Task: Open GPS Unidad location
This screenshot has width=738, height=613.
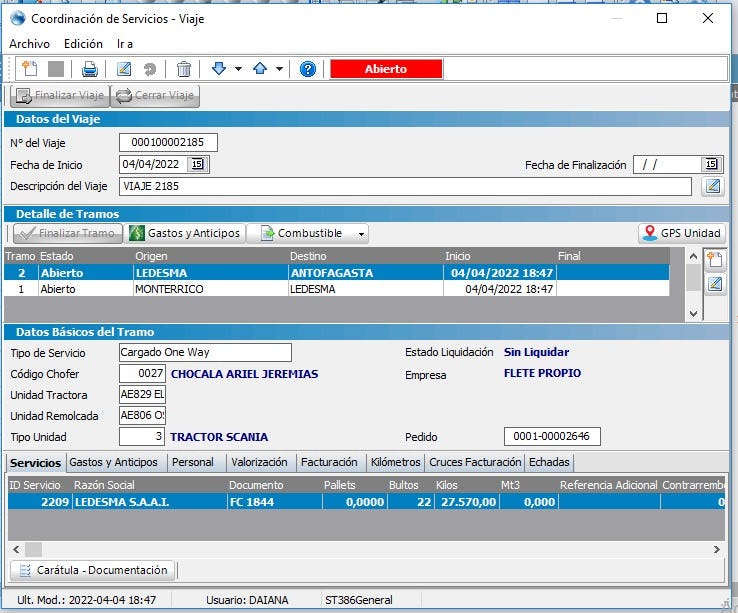Action: tap(682, 233)
